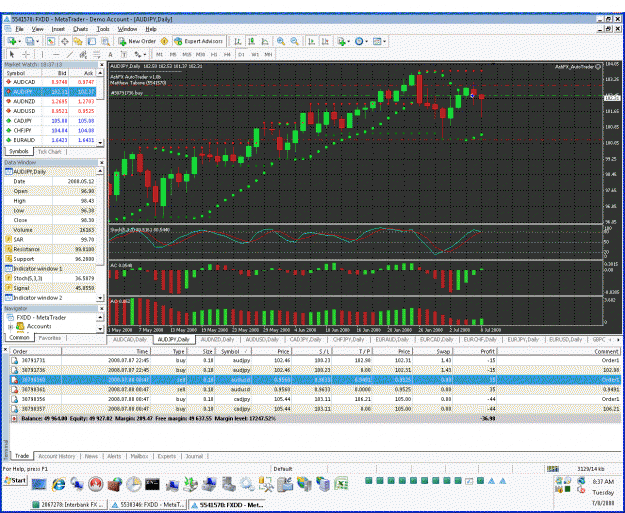Select the MN timeframe
Image resolution: width=625 pixels, height=513 pixels.
(x=268, y=54)
